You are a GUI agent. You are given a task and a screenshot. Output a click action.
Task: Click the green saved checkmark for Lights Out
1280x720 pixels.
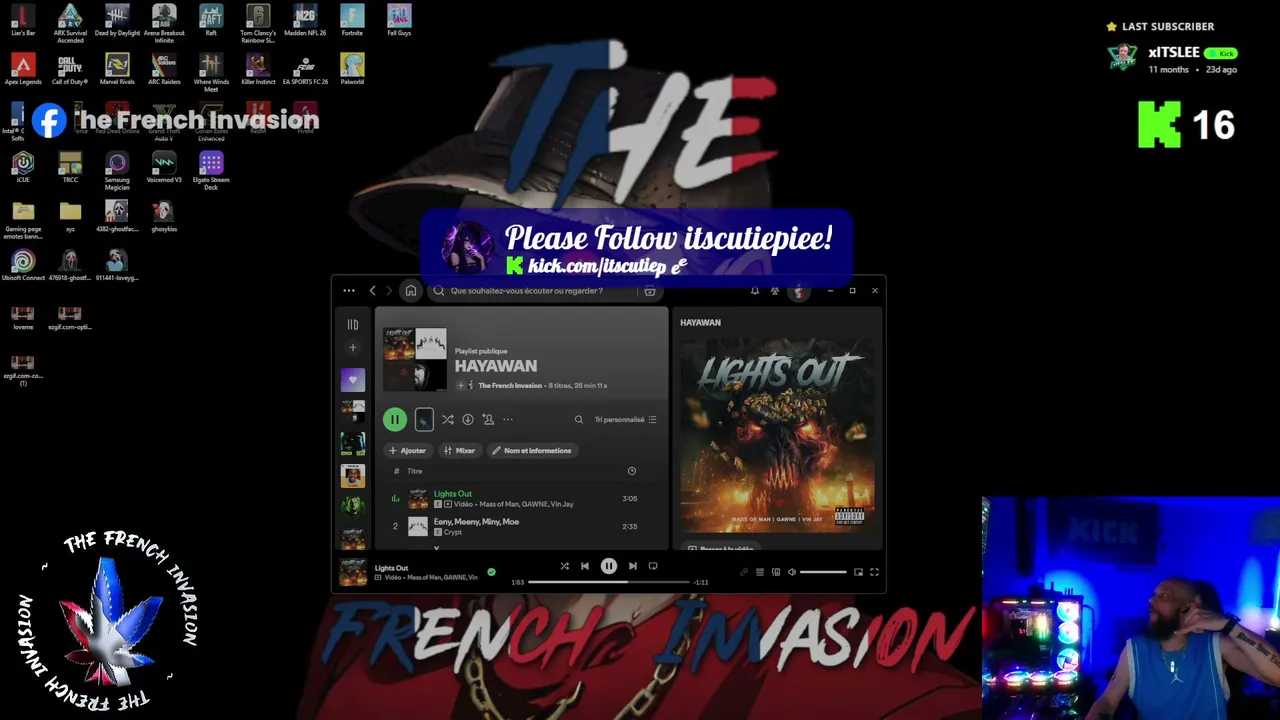(x=491, y=572)
